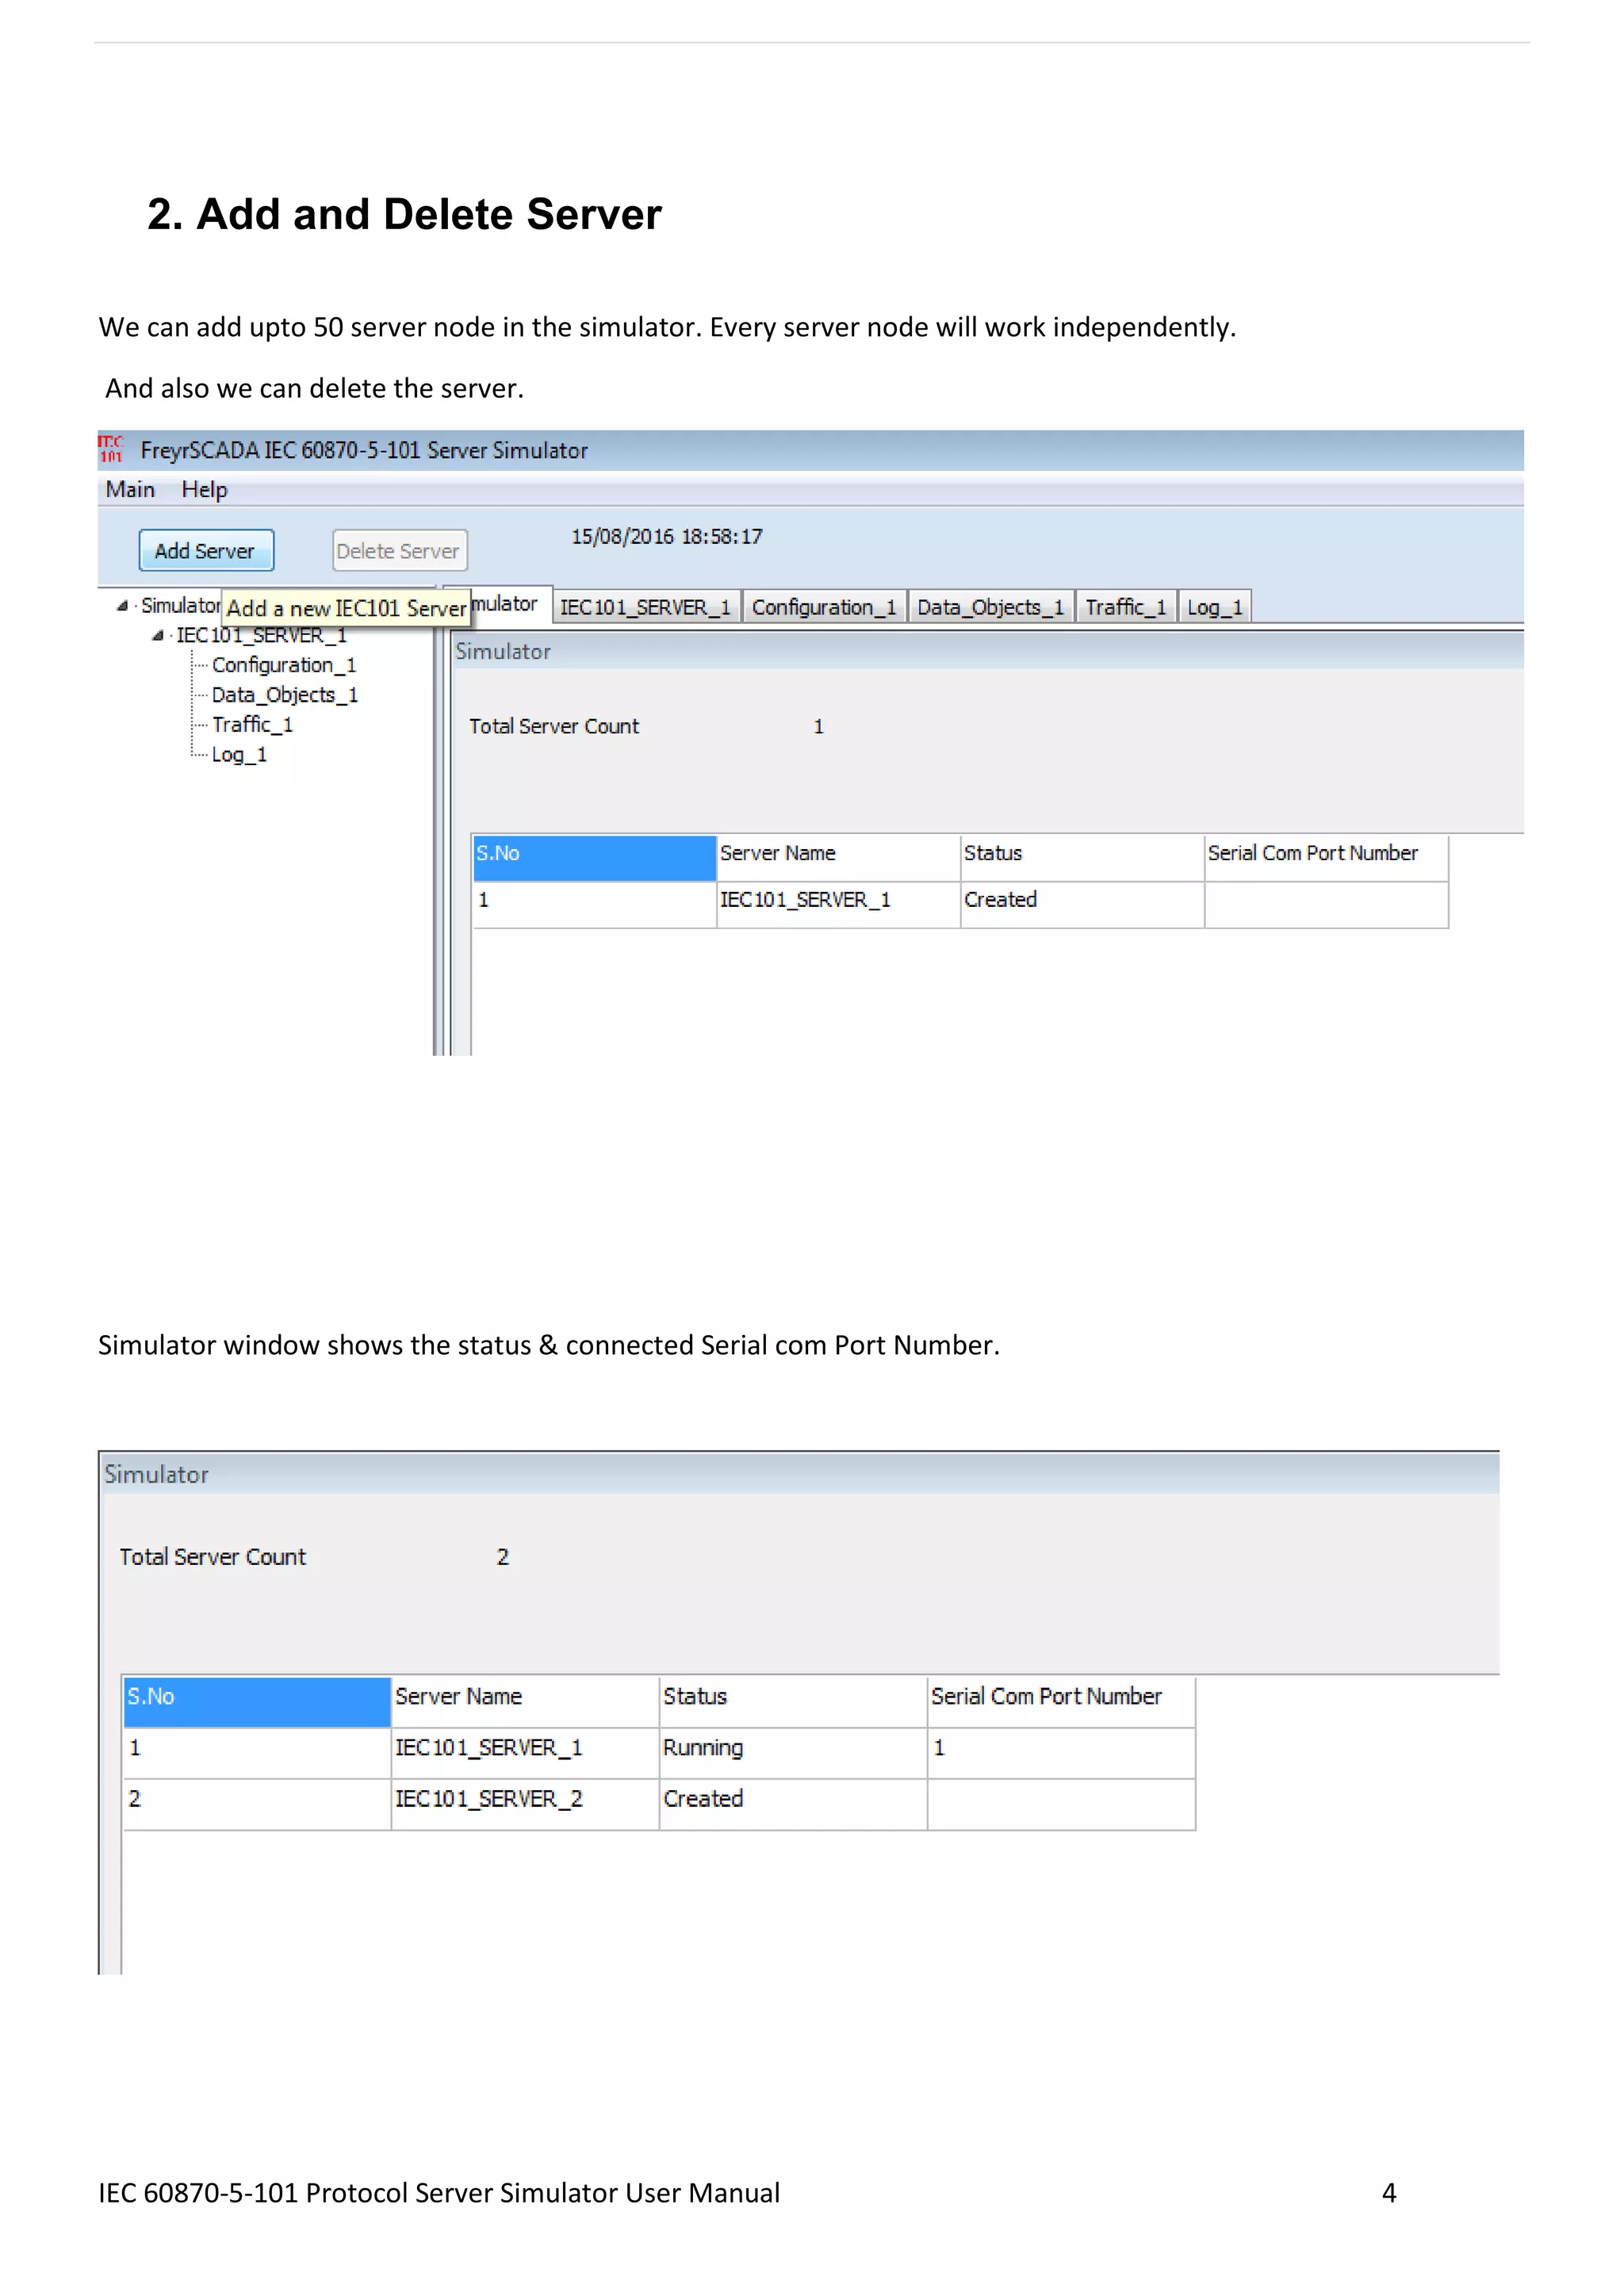Image resolution: width=1624 pixels, height=2296 pixels.
Task: Click the Total Server Count value 1
Action: (x=818, y=727)
